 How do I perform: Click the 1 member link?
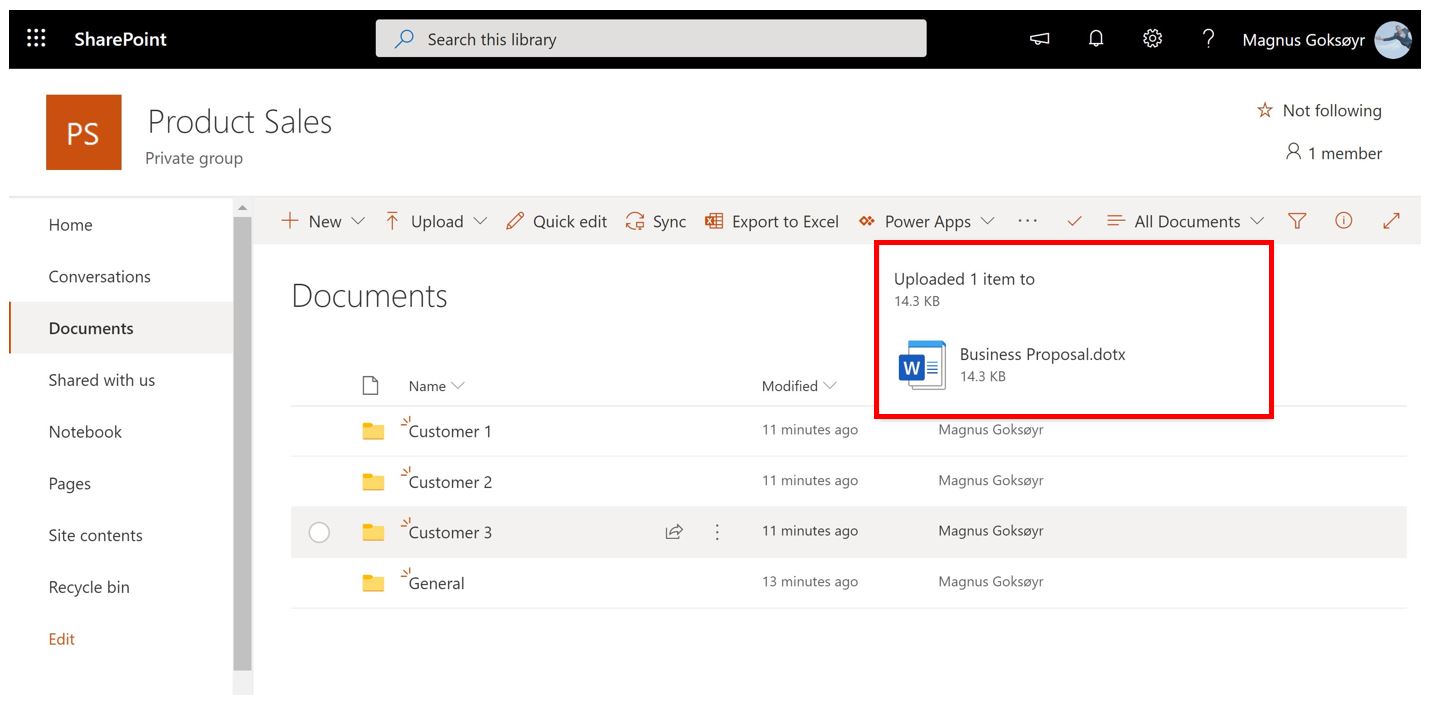click(1335, 152)
